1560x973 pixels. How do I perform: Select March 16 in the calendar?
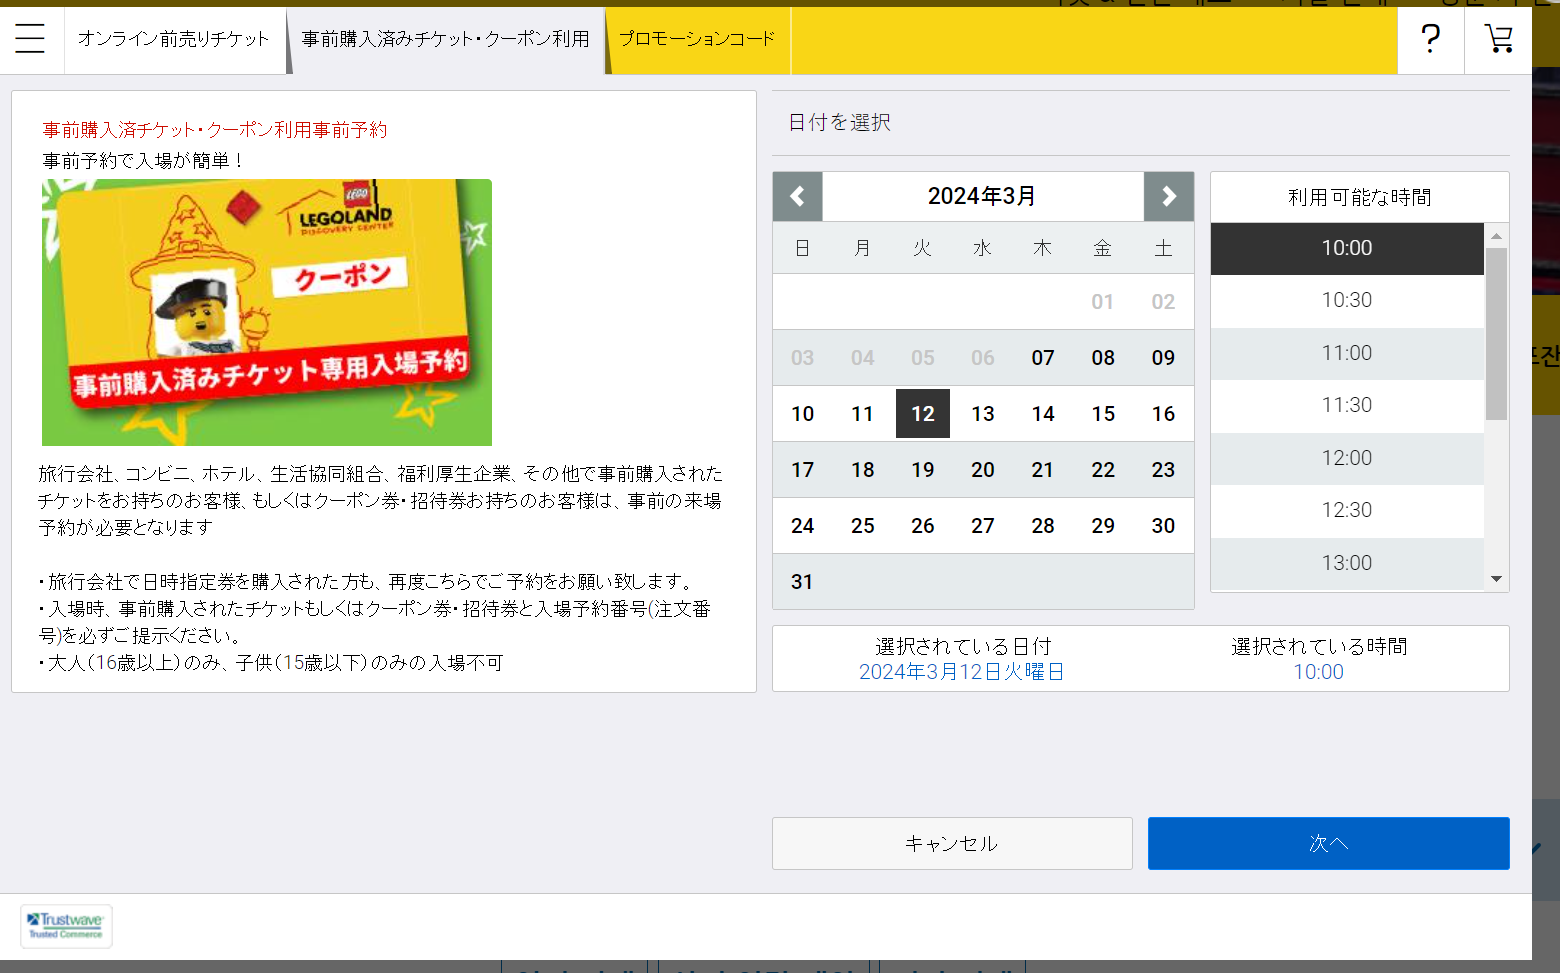point(1163,414)
